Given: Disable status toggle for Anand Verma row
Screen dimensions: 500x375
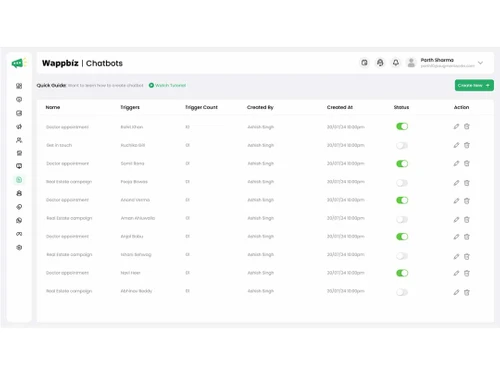Looking at the screenshot, I should 402,200.
